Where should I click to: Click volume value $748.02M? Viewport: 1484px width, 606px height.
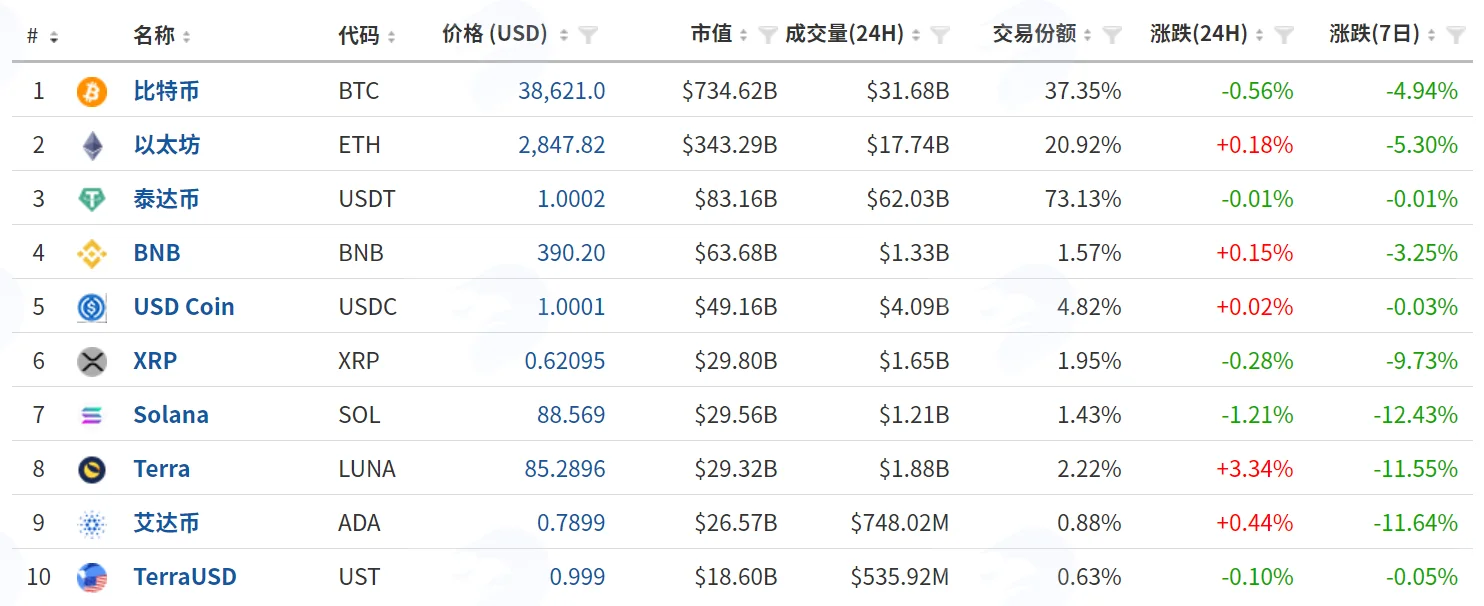pyautogui.click(x=900, y=523)
